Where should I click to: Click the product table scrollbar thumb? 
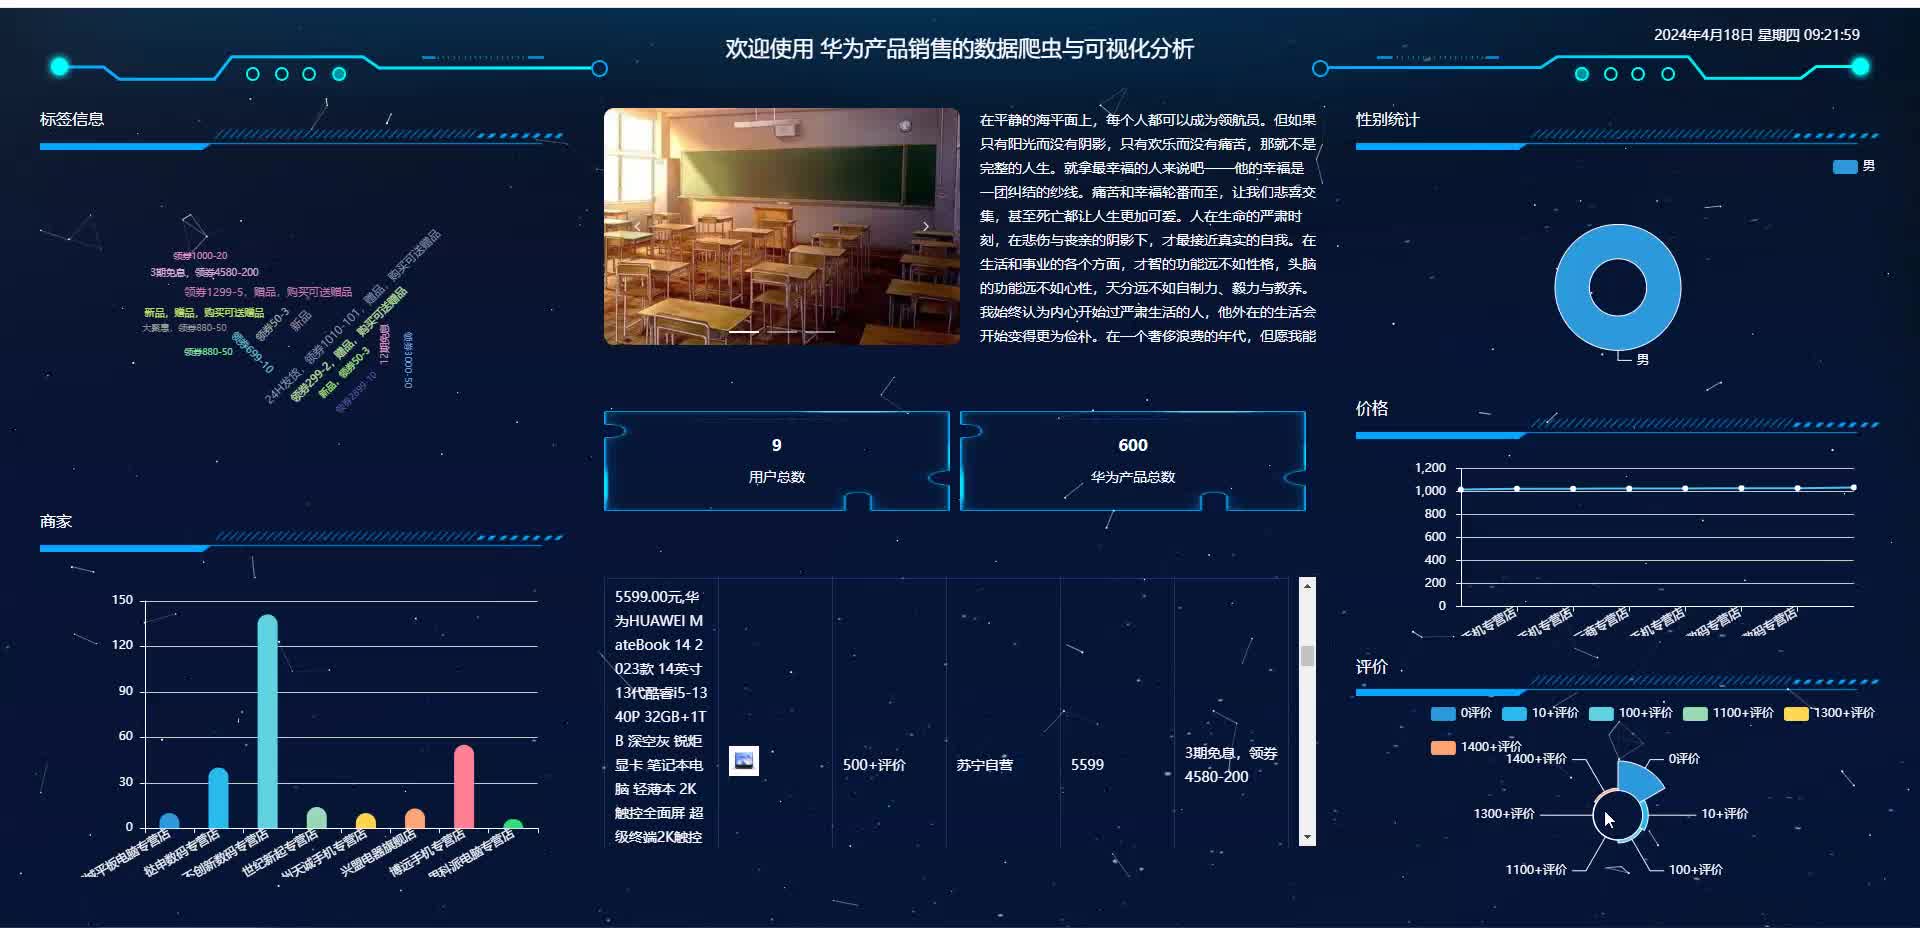[1307, 656]
